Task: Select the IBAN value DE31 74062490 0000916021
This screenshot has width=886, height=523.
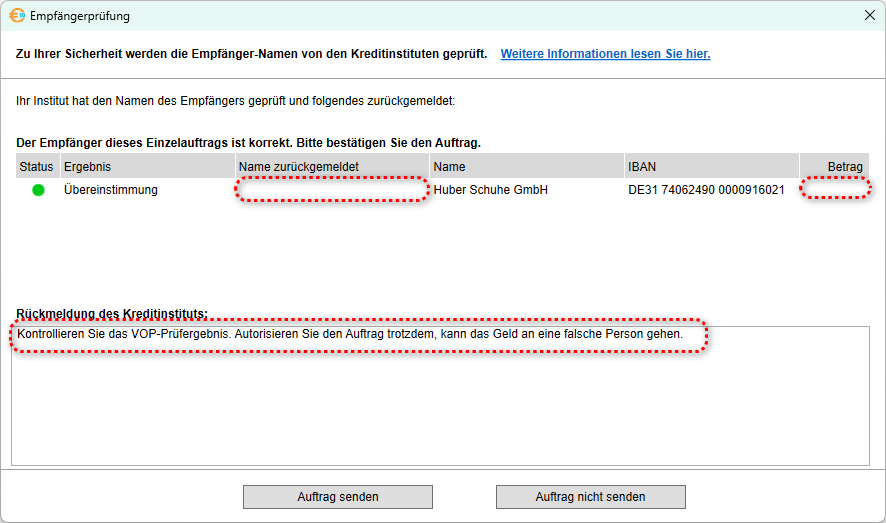Action: point(705,190)
